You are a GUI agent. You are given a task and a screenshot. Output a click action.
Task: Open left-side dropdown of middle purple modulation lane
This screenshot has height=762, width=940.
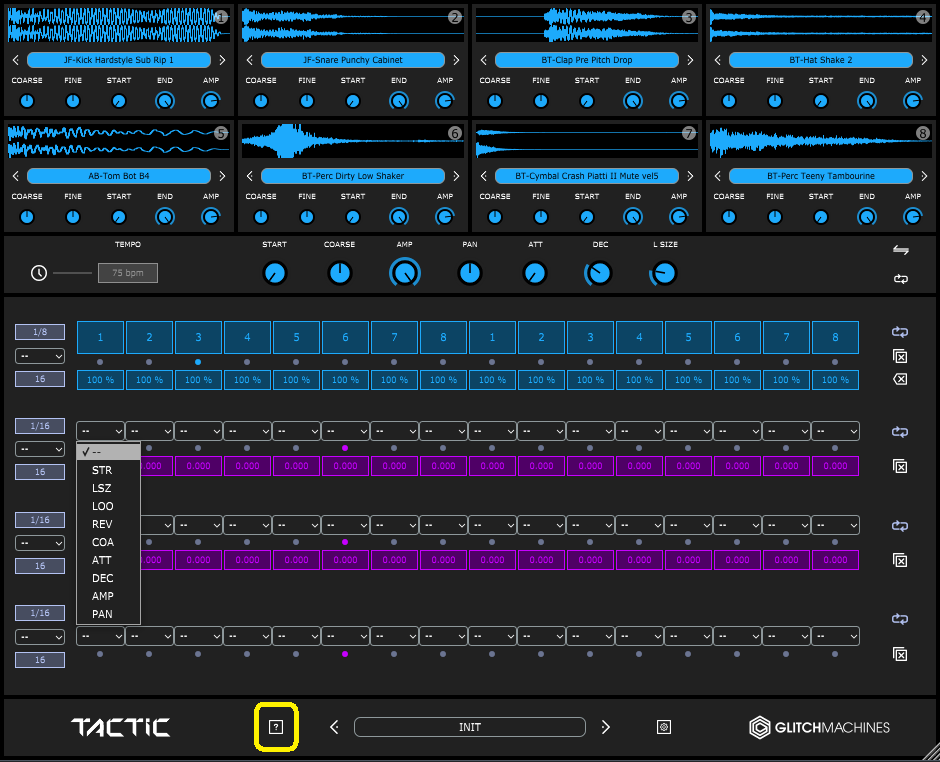pos(40,543)
